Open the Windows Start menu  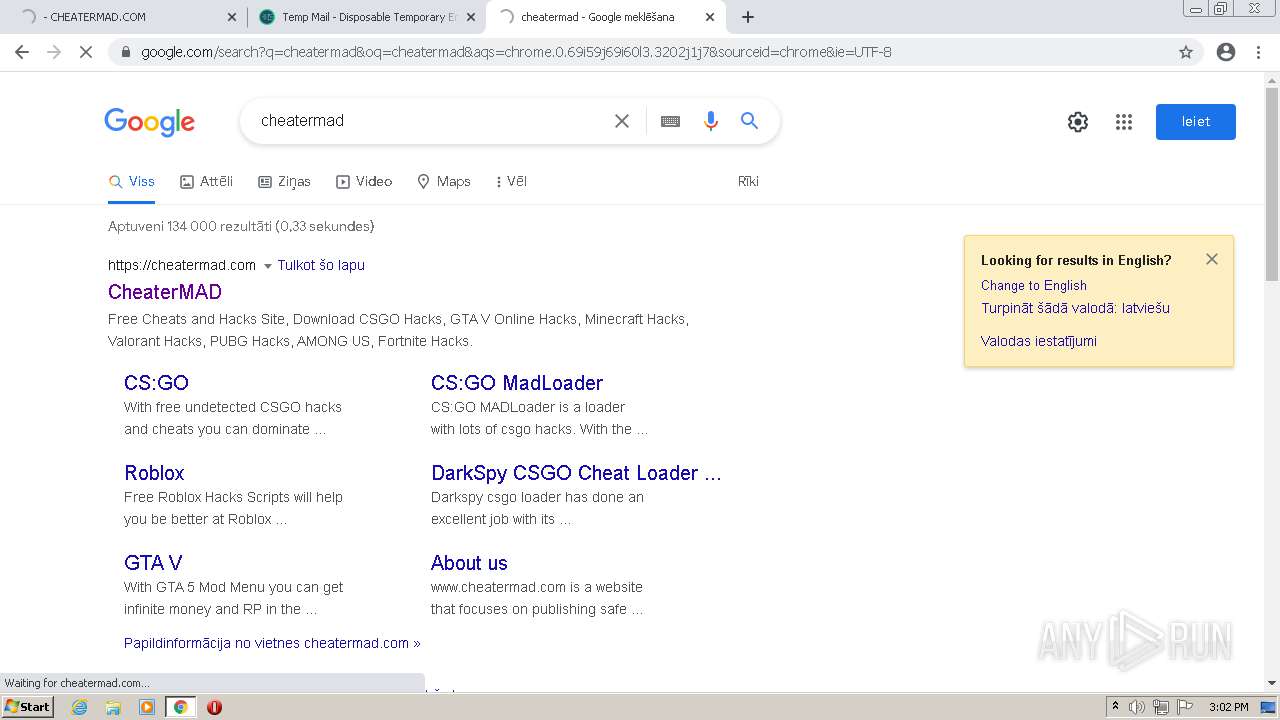click(x=28, y=707)
